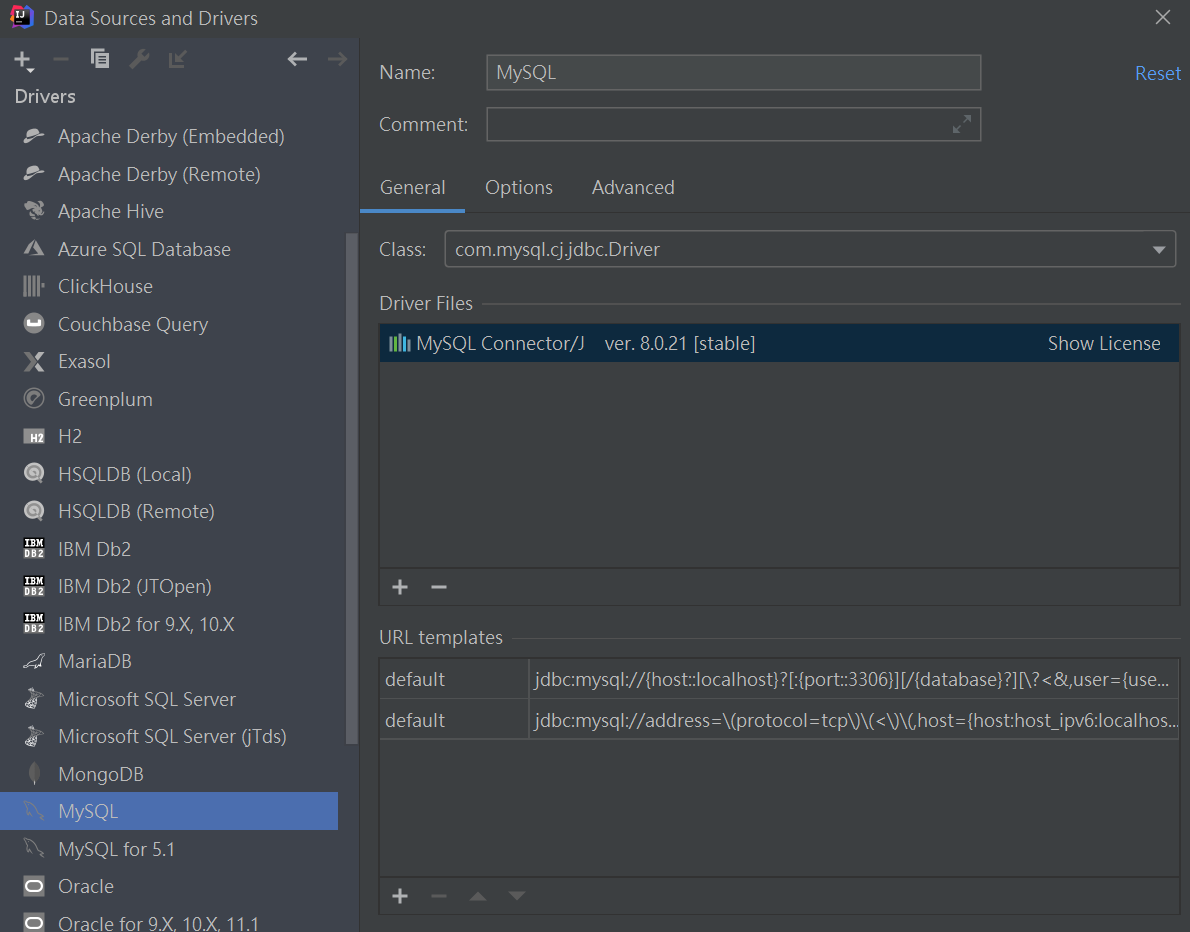Image resolution: width=1190 pixels, height=932 pixels.
Task: Click the Azure SQL Database icon
Action: coord(33,248)
